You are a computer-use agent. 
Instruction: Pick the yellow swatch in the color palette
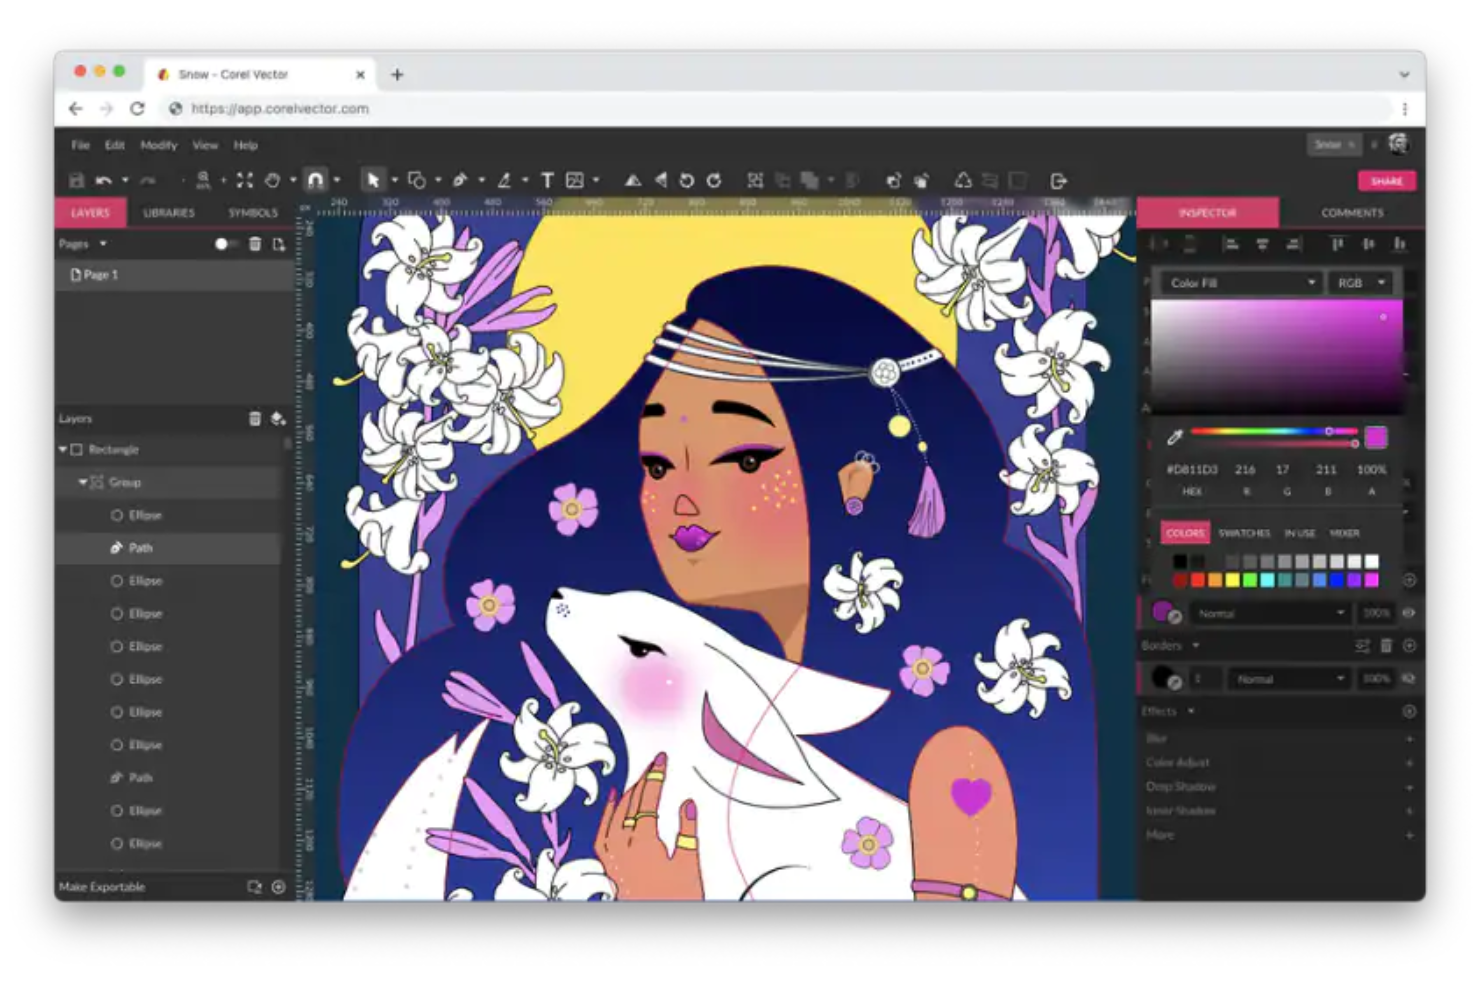1232,580
